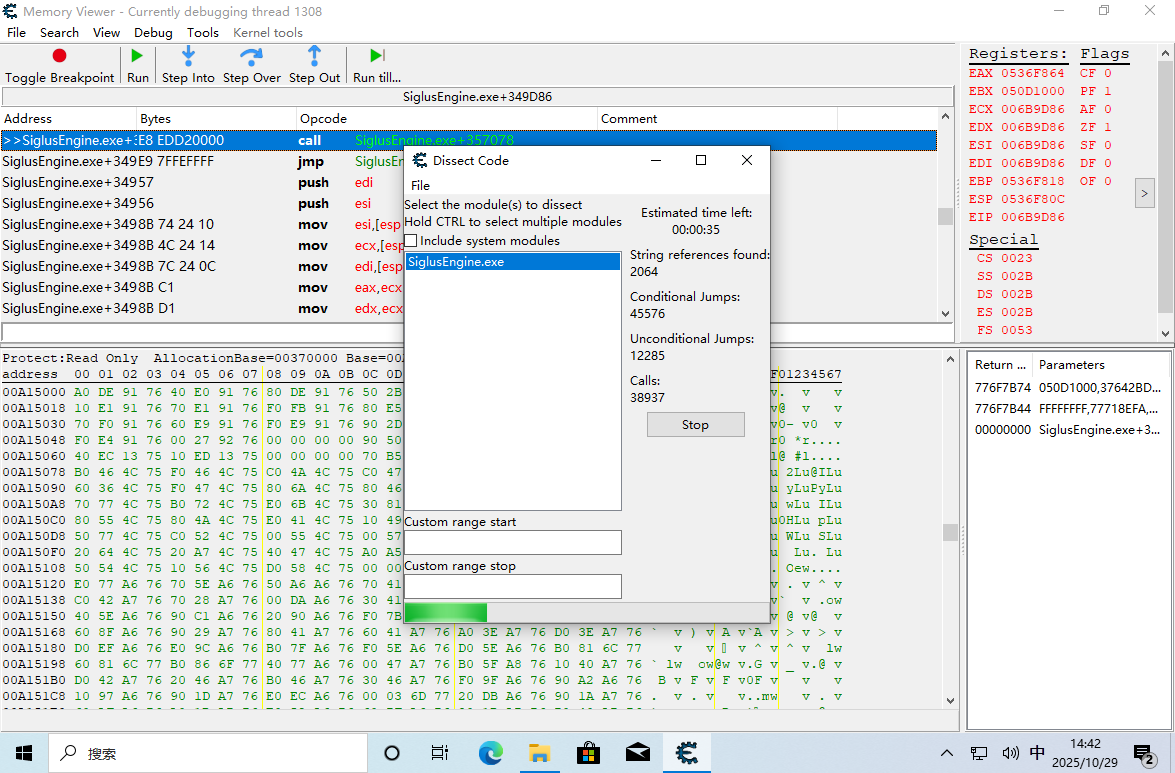
Task: Toggle the ZF flag value
Action: point(1107,127)
